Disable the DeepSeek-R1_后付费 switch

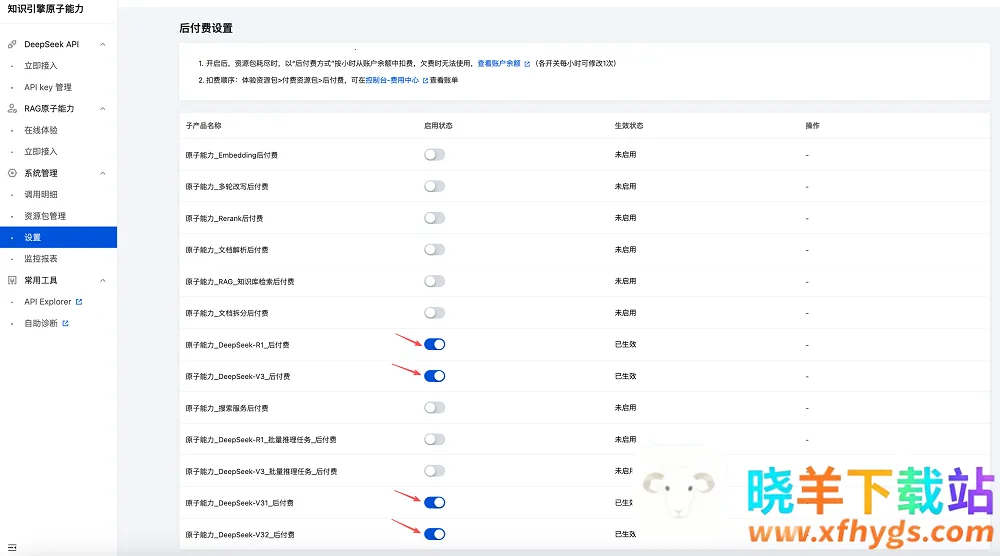click(x=434, y=344)
